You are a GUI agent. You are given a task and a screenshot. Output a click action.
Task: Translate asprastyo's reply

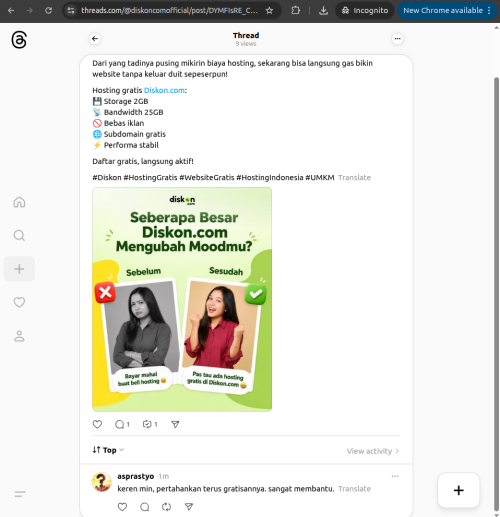[x=354, y=489]
